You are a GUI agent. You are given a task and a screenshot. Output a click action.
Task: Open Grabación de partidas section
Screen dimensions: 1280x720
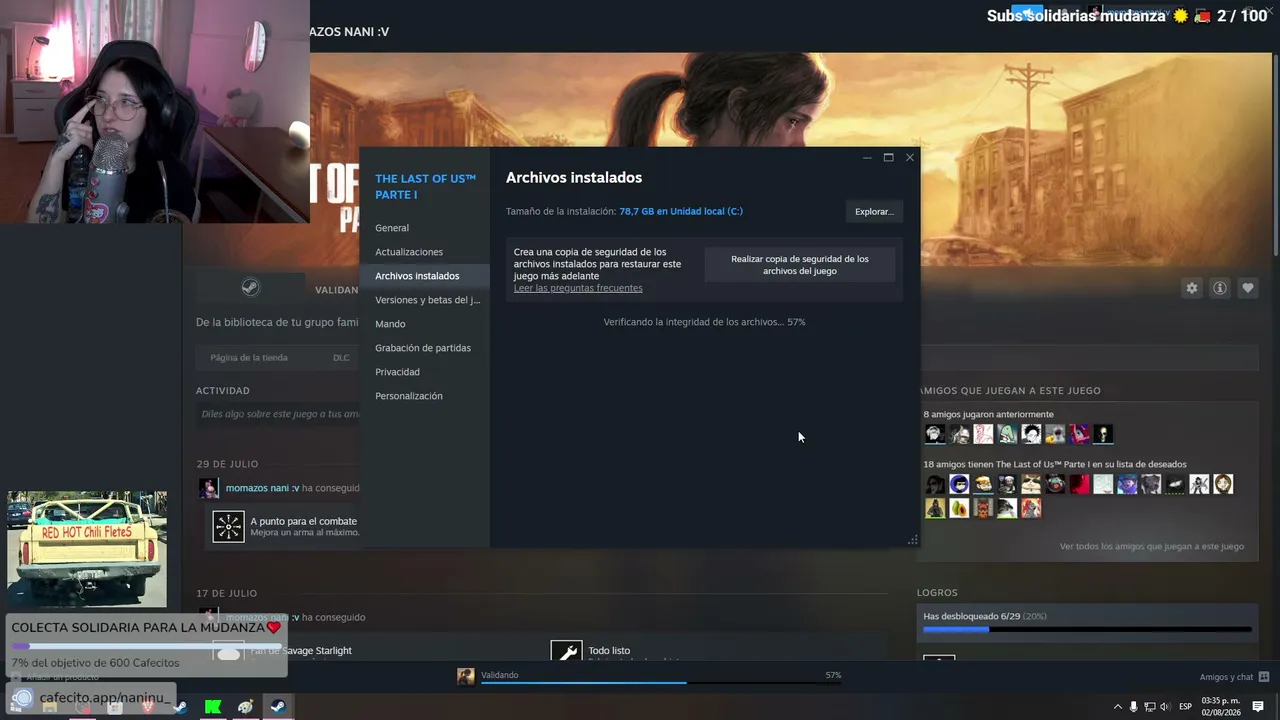(425, 348)
